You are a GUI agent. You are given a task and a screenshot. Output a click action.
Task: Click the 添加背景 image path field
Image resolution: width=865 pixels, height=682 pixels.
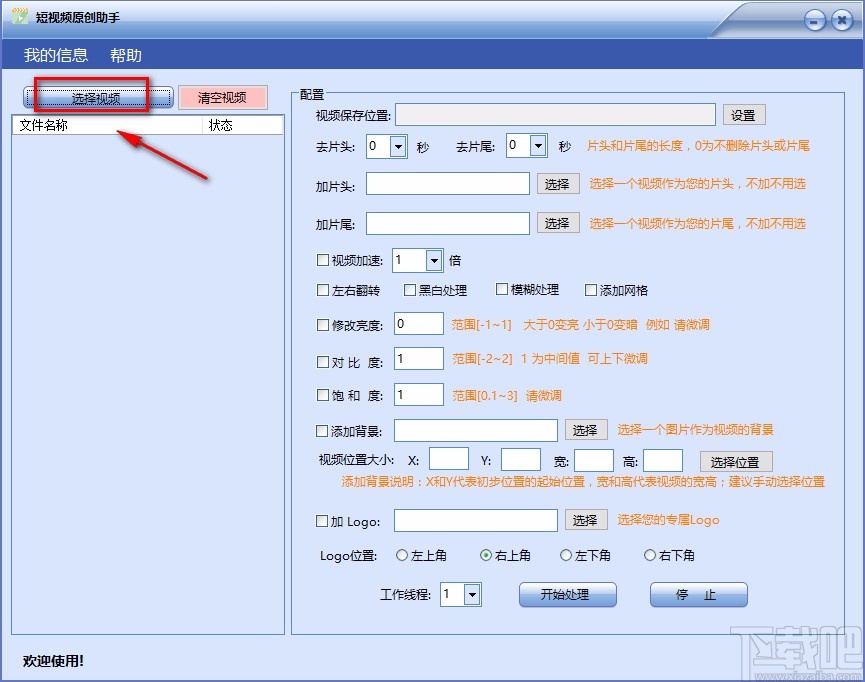click(476, 430)
